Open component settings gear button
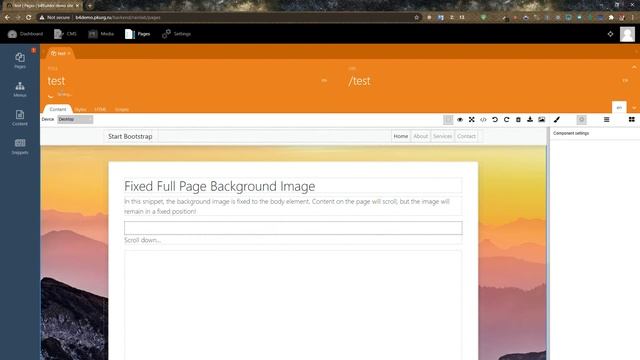The image size is (640, 360). tap(582, 120)
